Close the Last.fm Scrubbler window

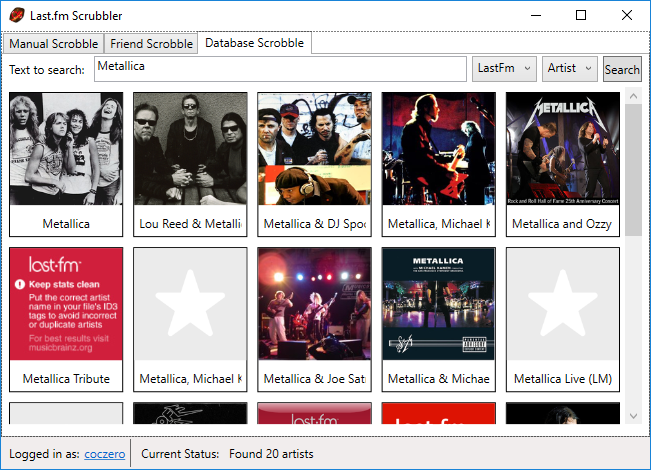627,15
